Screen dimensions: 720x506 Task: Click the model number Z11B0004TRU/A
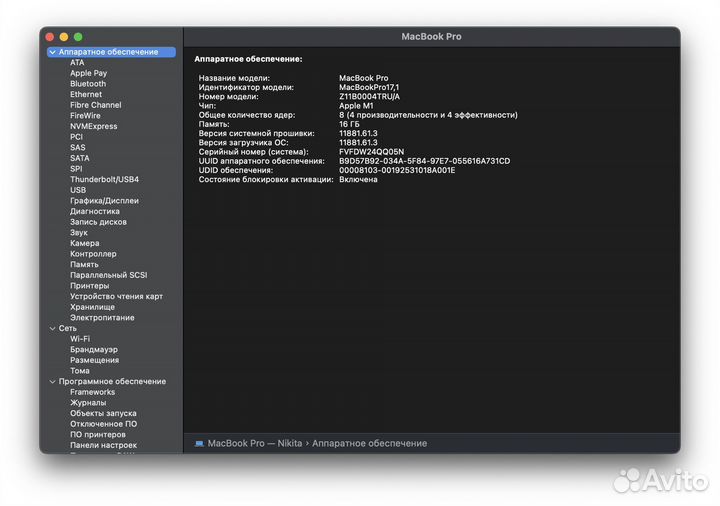(x=369, y=96)
